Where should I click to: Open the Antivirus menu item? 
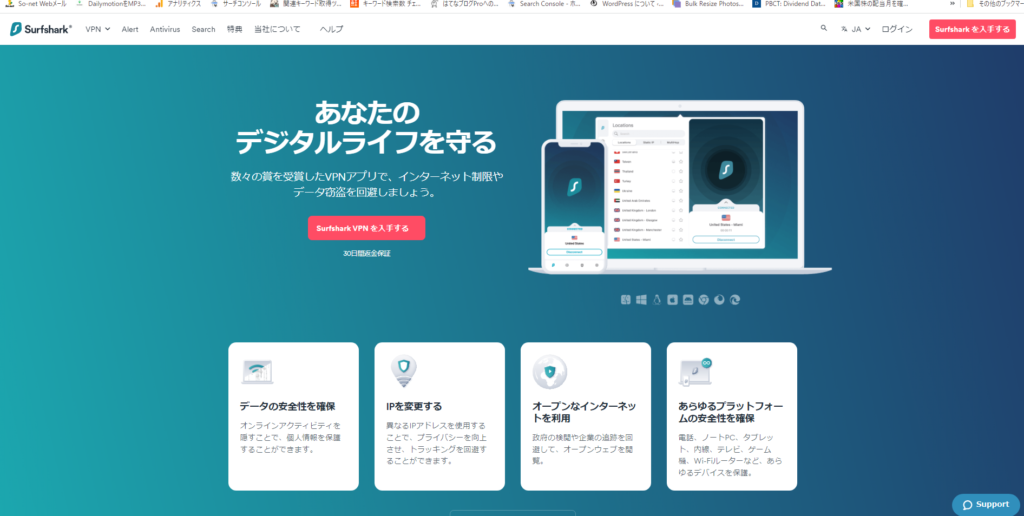click(165, 29)
